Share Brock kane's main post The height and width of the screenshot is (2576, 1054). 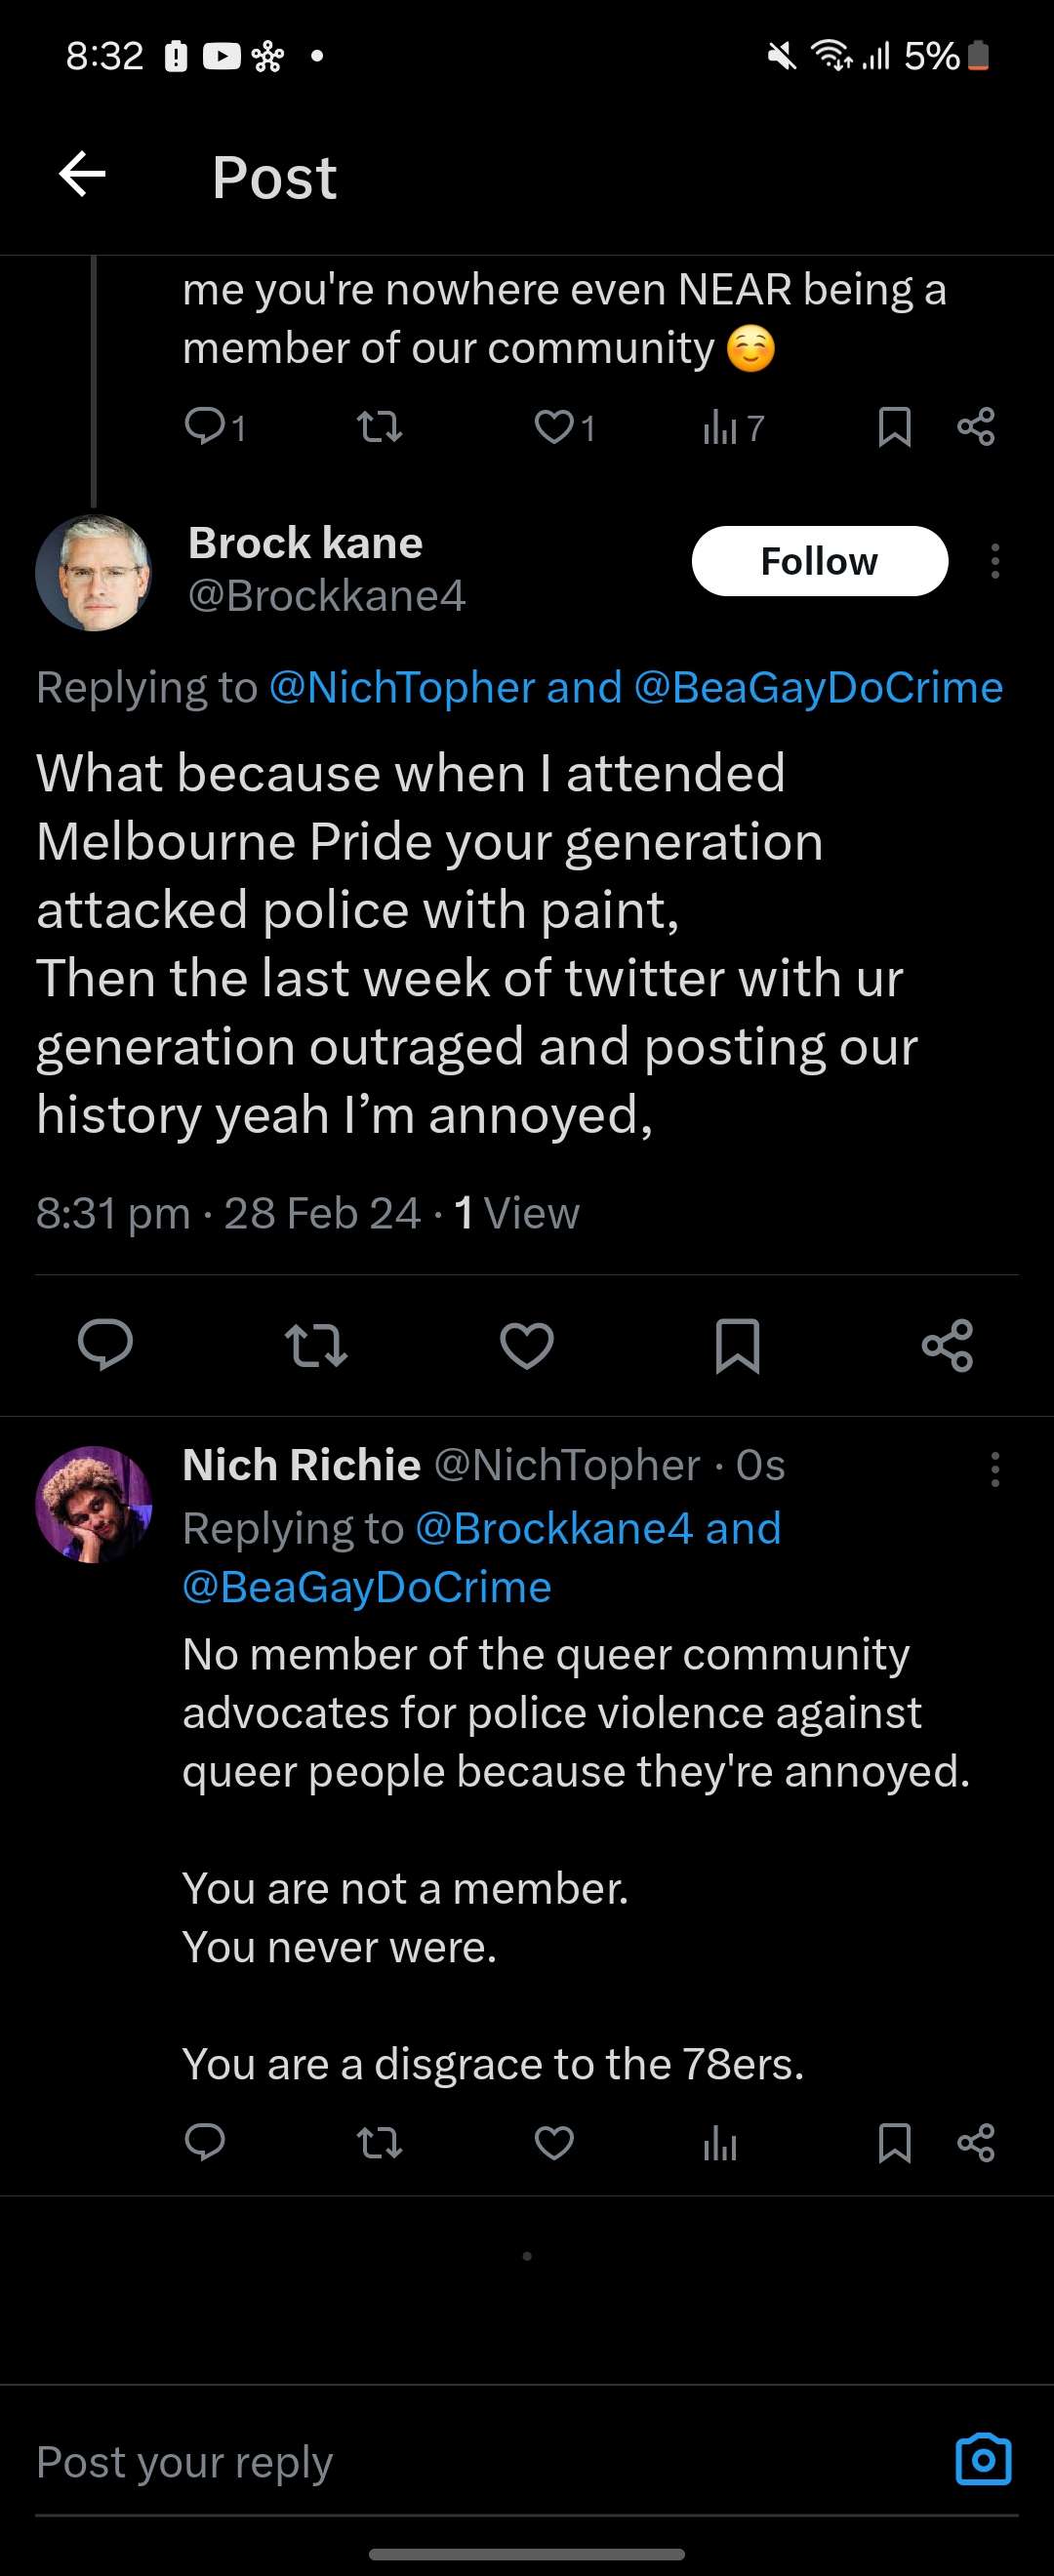(x=947, y=1345)
